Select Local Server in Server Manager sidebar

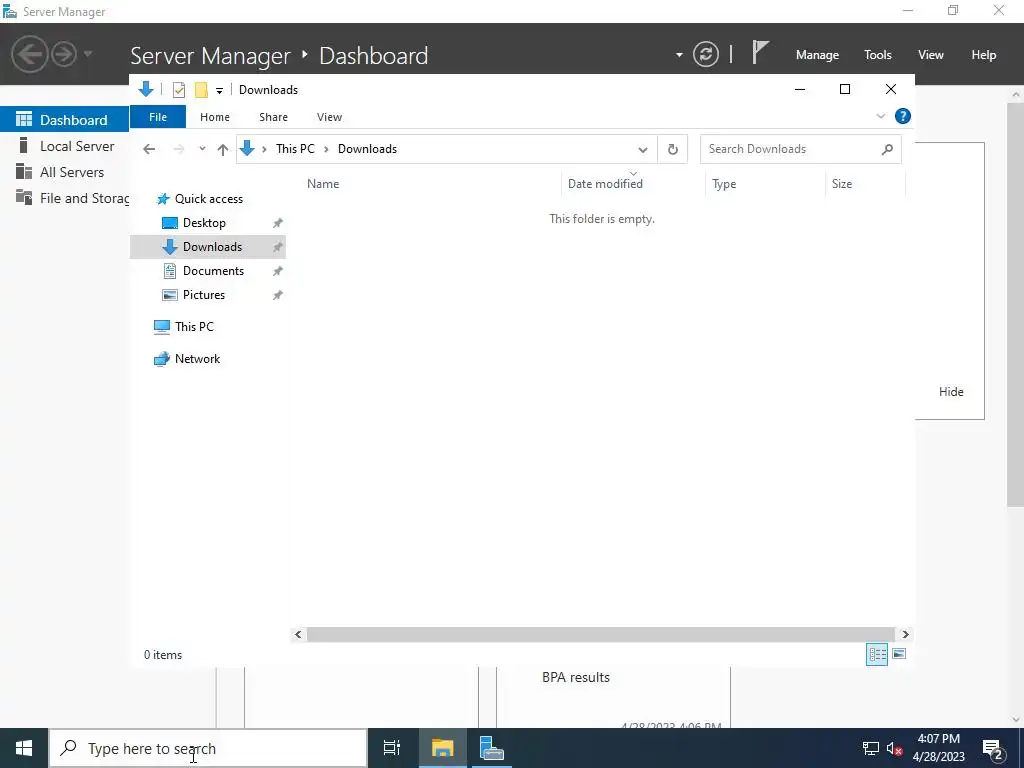[x=64, y=146]
